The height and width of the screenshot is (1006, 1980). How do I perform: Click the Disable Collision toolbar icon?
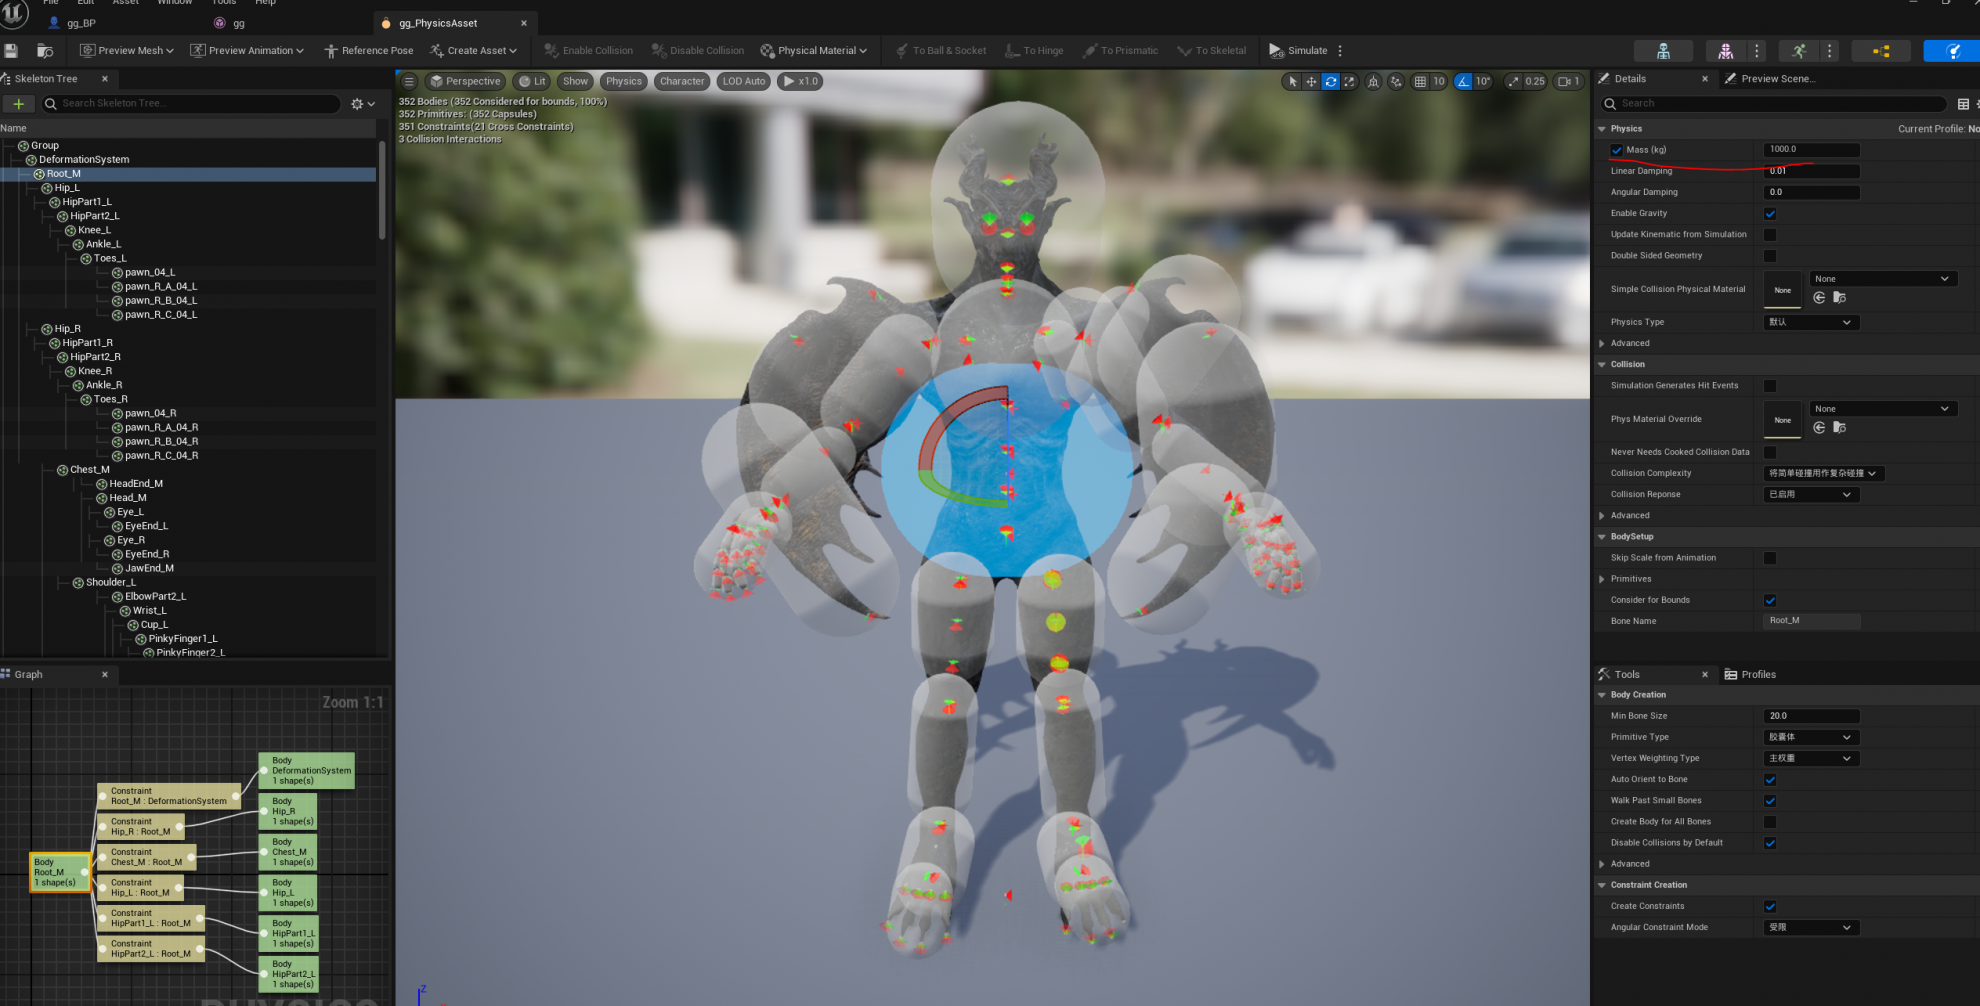click(698, 50)
